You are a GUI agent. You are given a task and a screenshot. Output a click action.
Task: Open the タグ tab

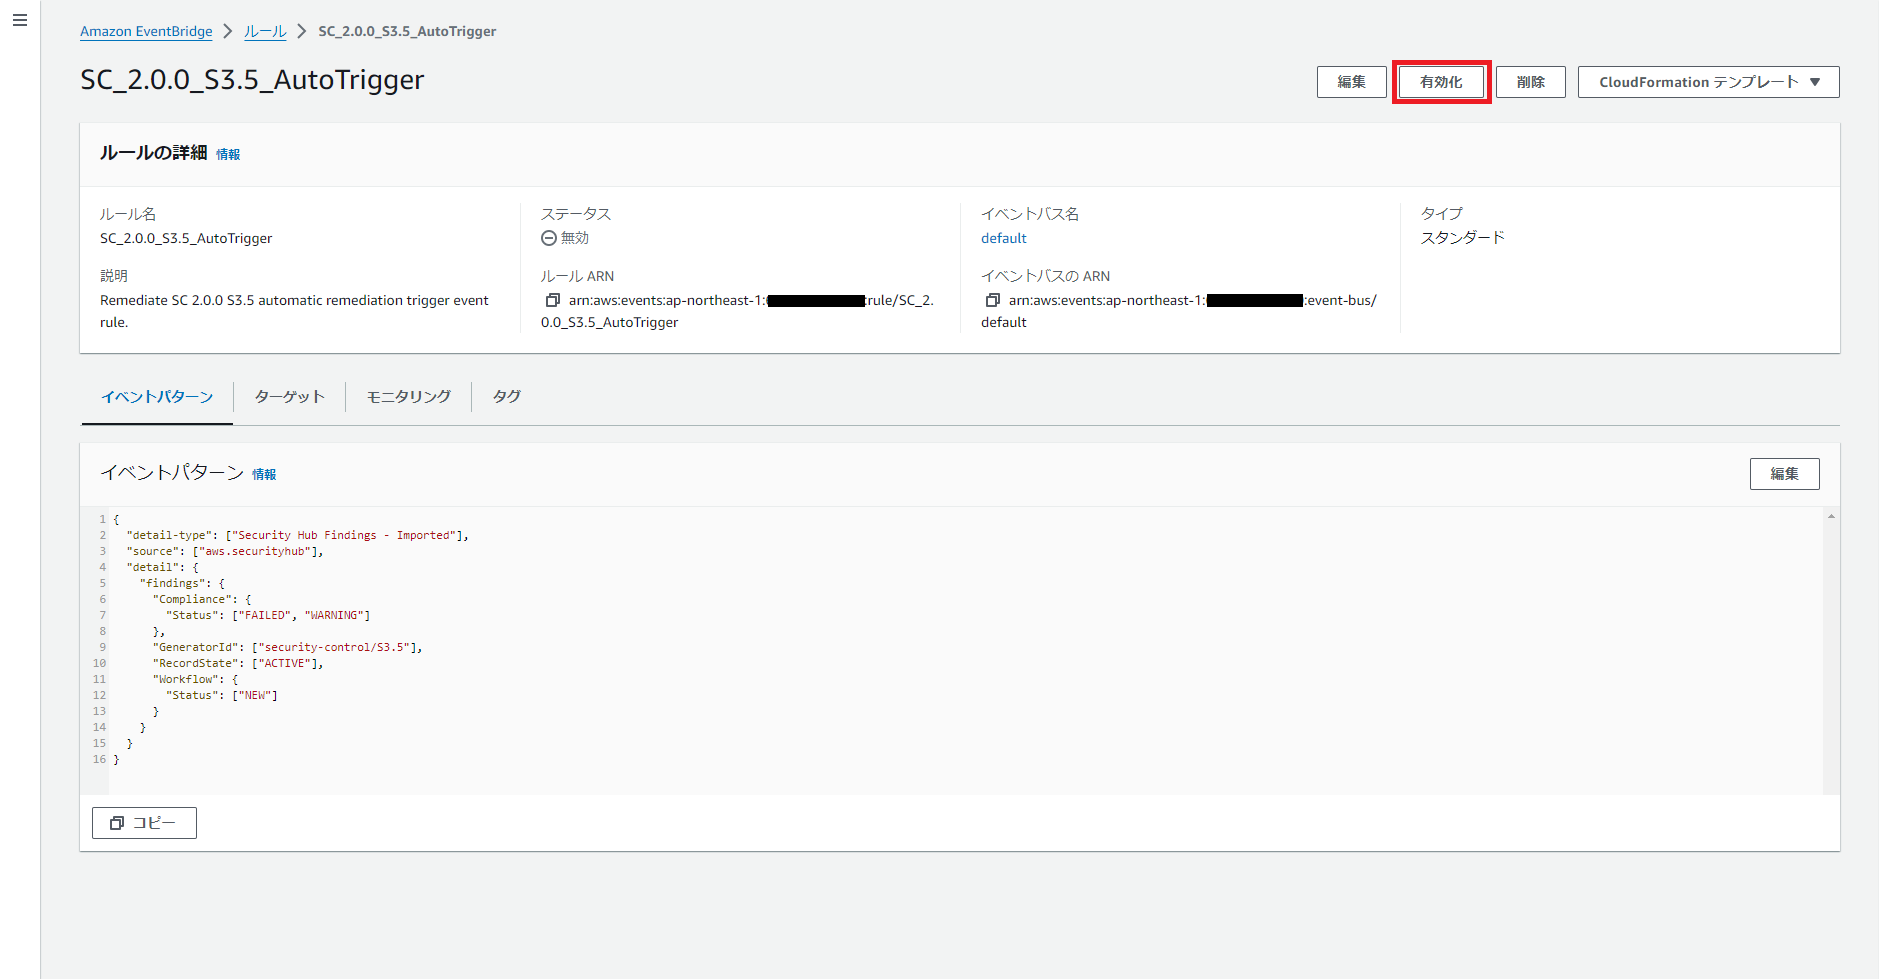click(x=507, y=397)
